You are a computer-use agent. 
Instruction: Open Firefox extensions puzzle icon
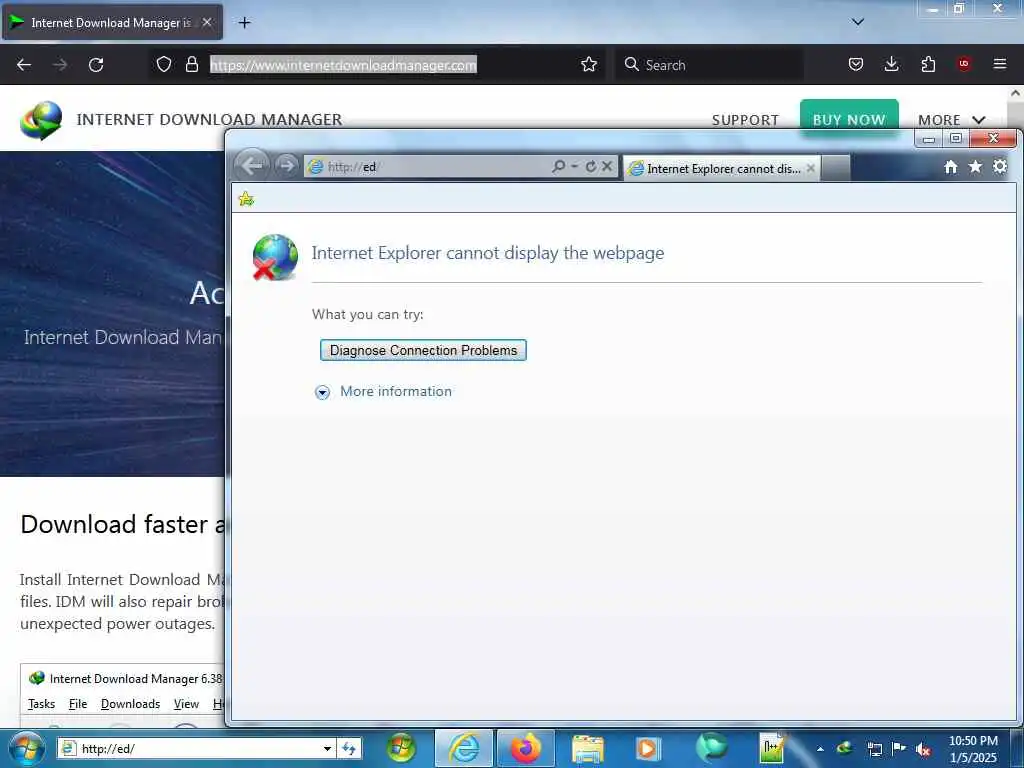928,64
